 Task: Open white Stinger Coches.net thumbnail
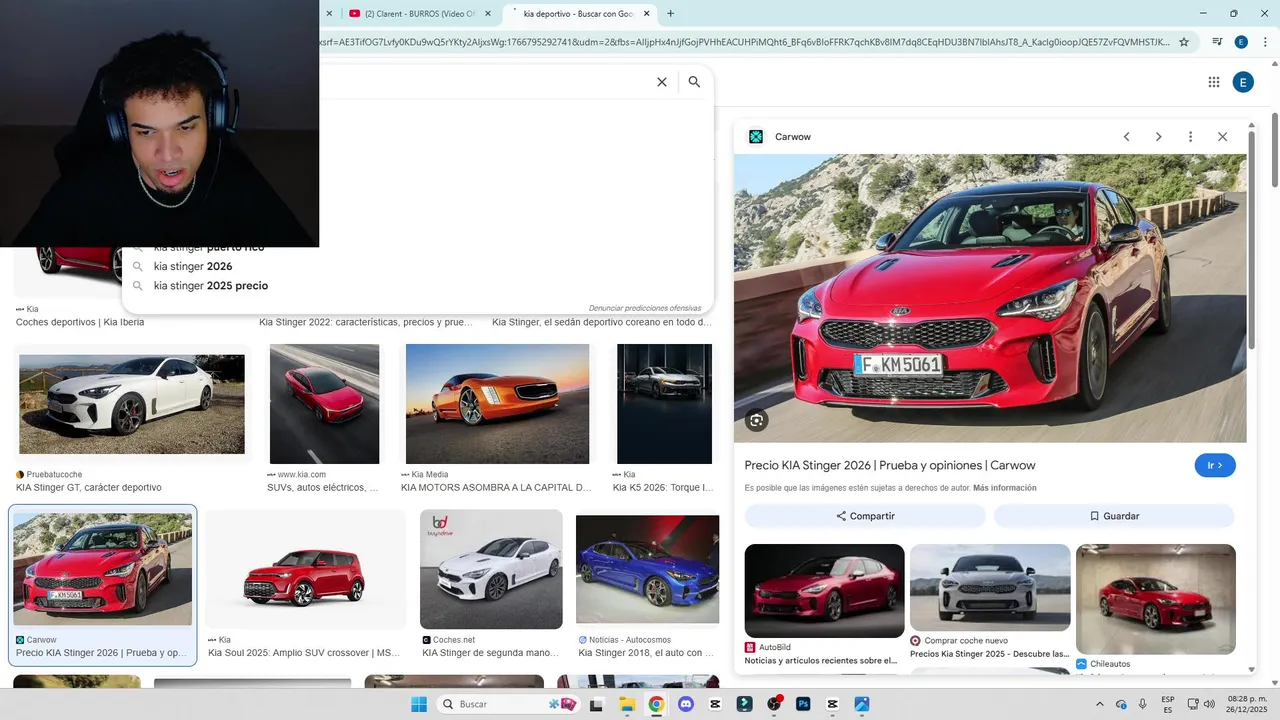491,569
